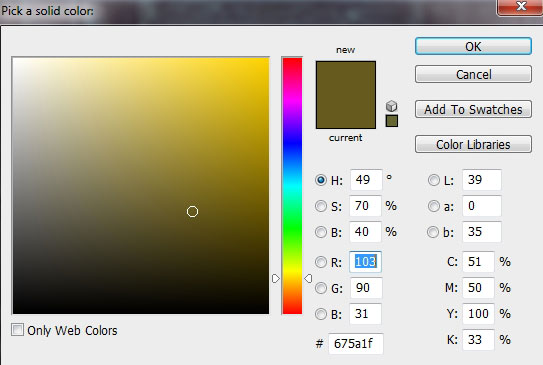This screenshot has height=365, width=543.
Task: Select the S saturation radio button
Action: pos(321,206)
